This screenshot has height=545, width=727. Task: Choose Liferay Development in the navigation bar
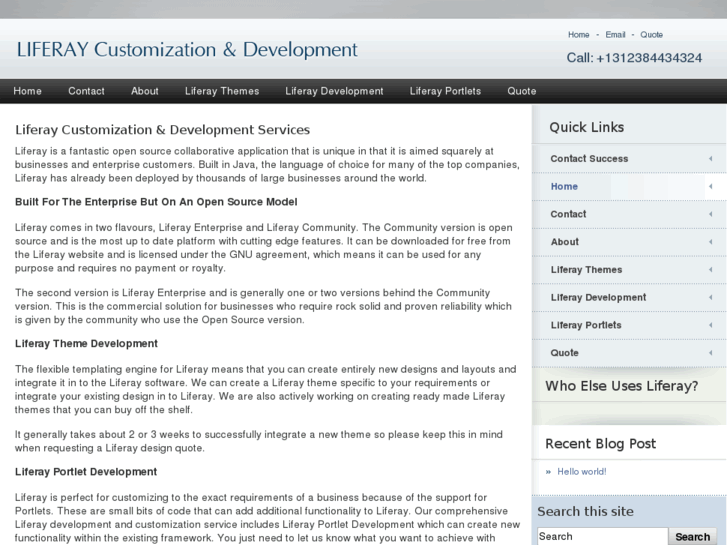coord(334,91)
